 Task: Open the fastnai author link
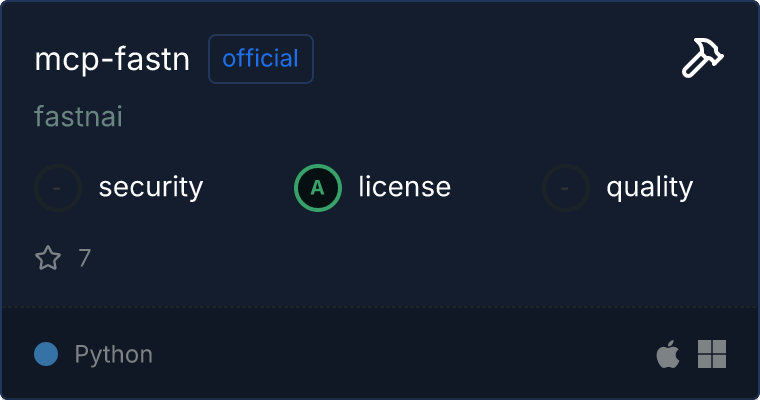78,117
